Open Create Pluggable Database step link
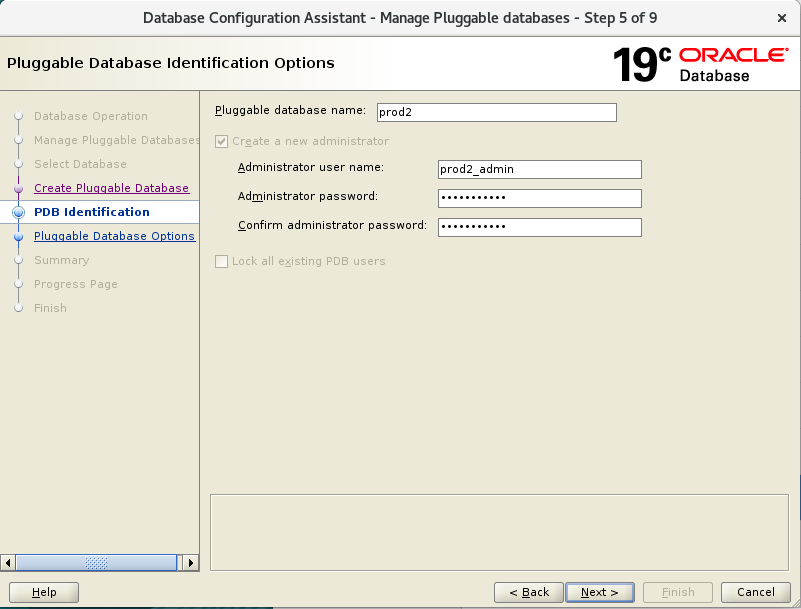Viewport: 801px width, 609px height. click(111, 188)
